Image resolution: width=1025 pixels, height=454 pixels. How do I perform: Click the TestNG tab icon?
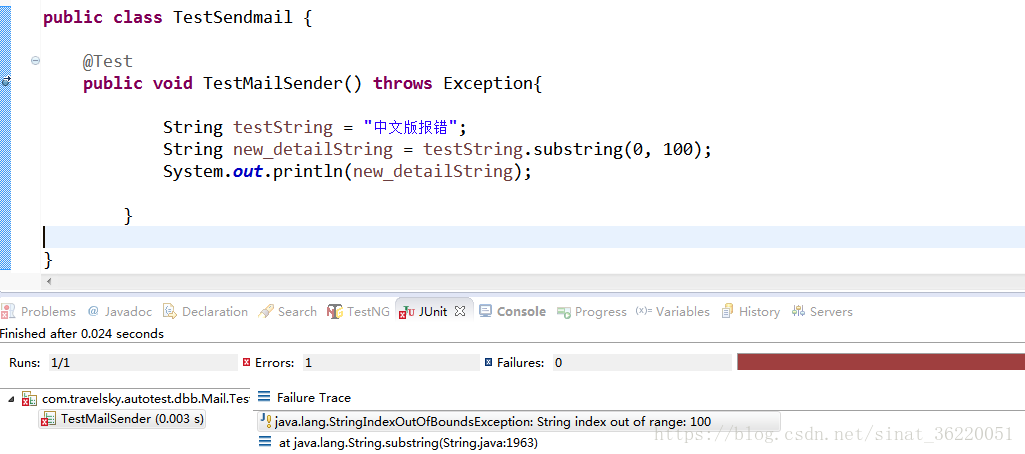click(335, 312)
